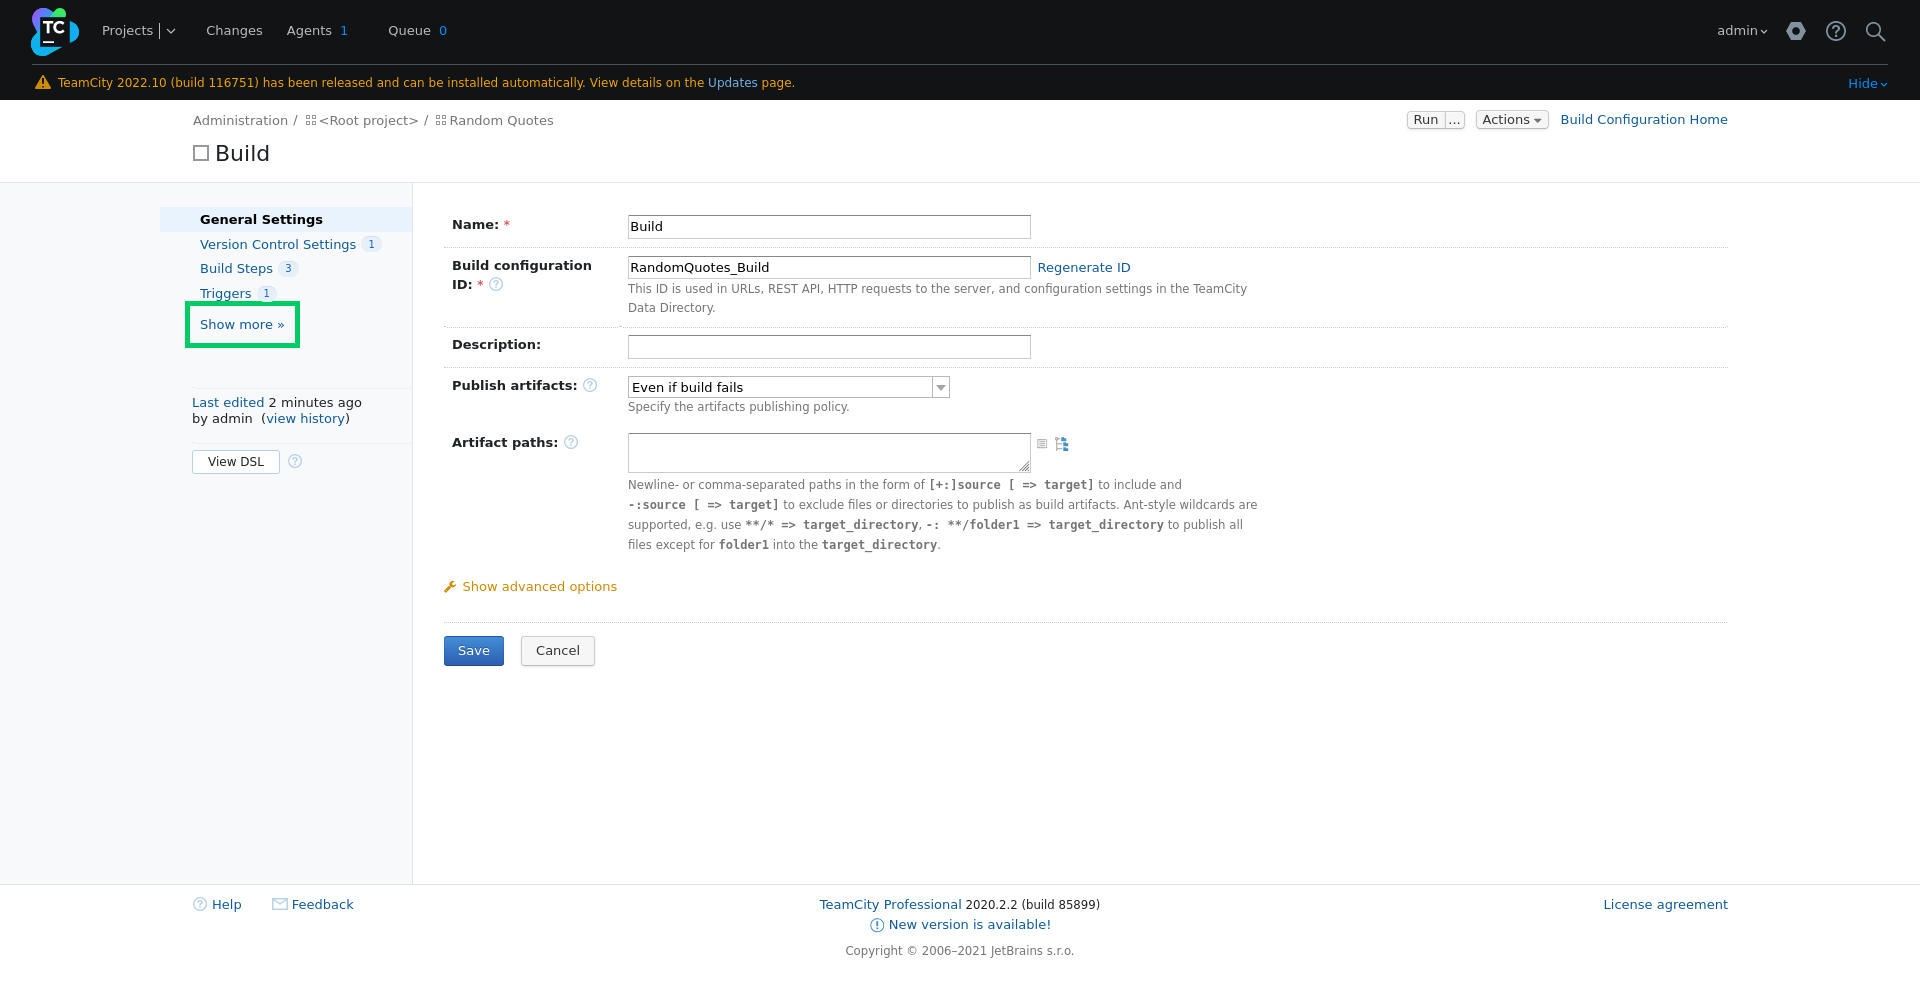Toggle the checkbox beside Build title
The image size is (1920, 995).
click(x=201, y=153)
